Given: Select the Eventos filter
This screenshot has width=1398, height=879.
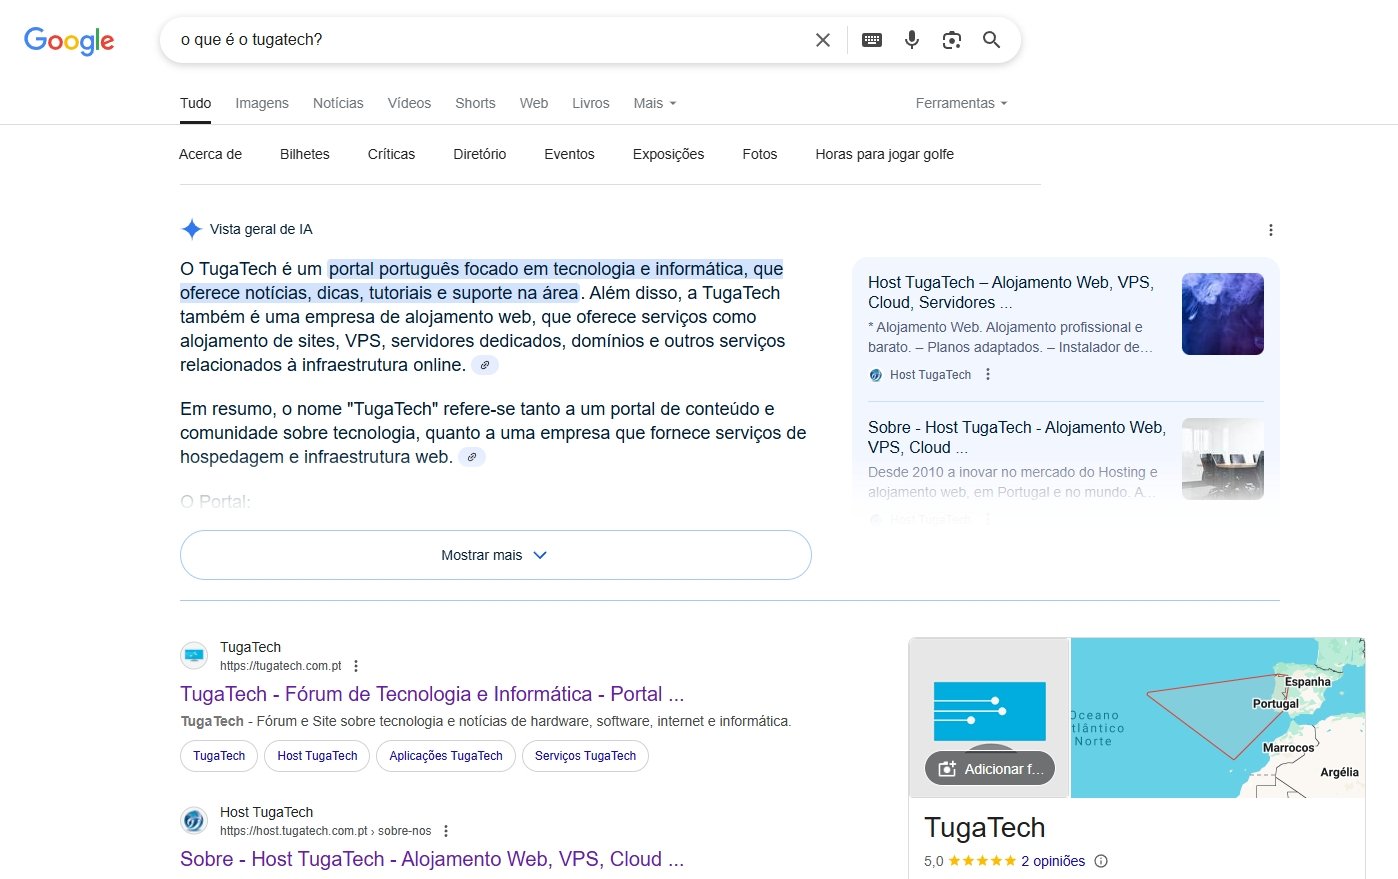Looking at the screenshot, I should [x=569, y=154].
